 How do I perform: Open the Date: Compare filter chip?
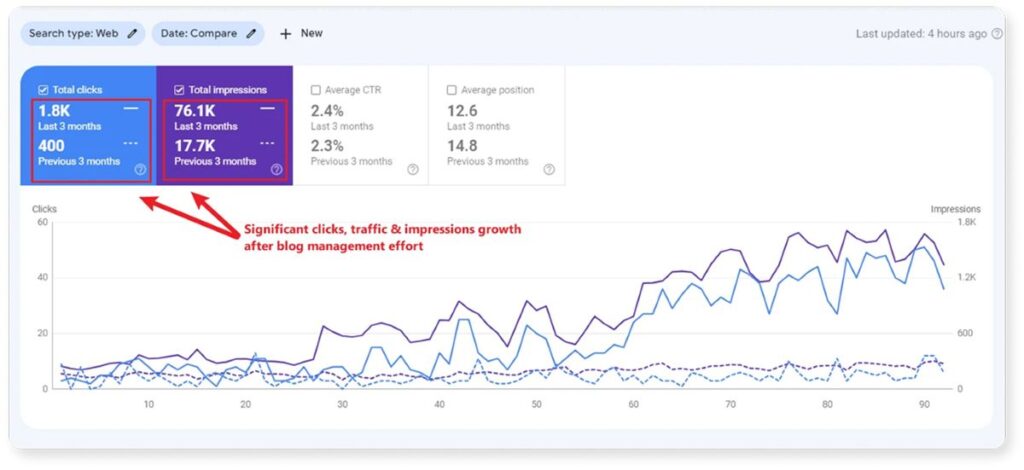(x=201, y=34)
